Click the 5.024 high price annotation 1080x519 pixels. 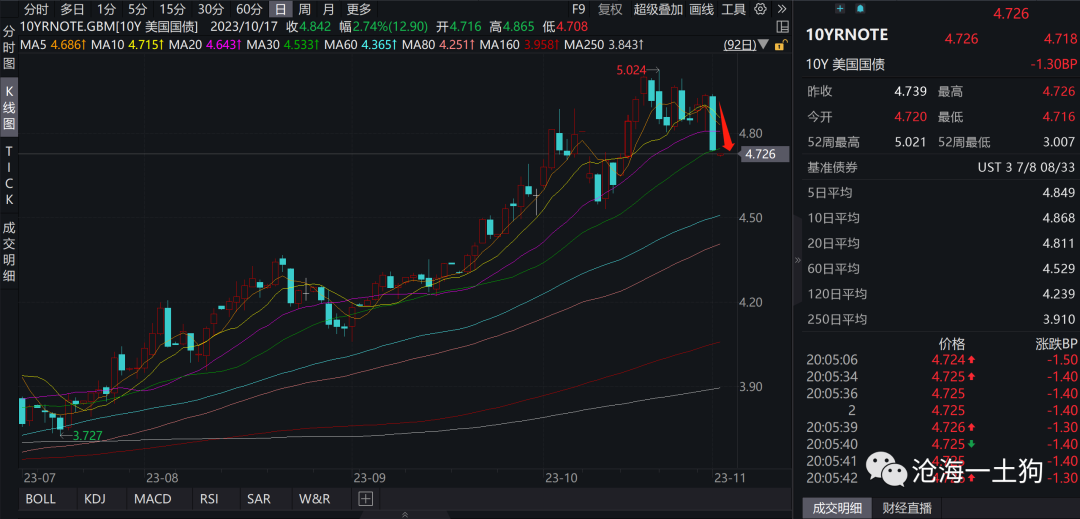click(x=631, y=70)
